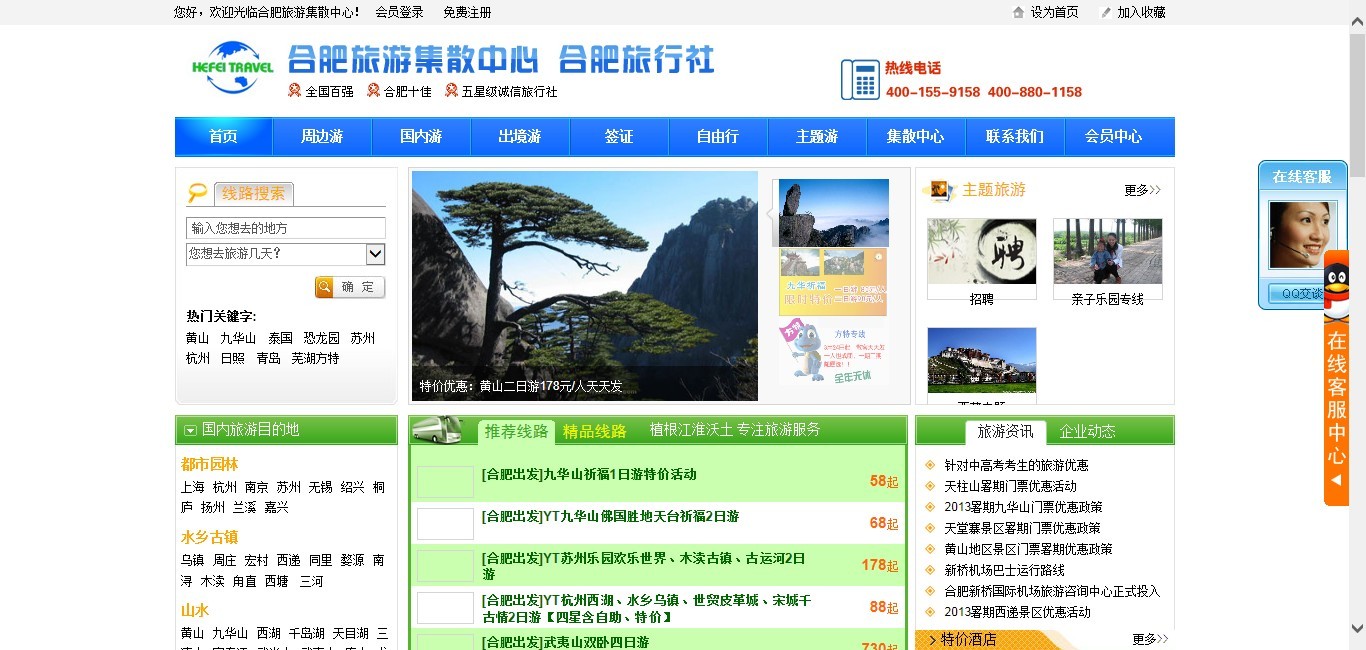Viewport: 1366px width, 650px height.
Task: Click the 输入您想去的地方 input field
Action: pyautogui.click(x=285, y=228)
